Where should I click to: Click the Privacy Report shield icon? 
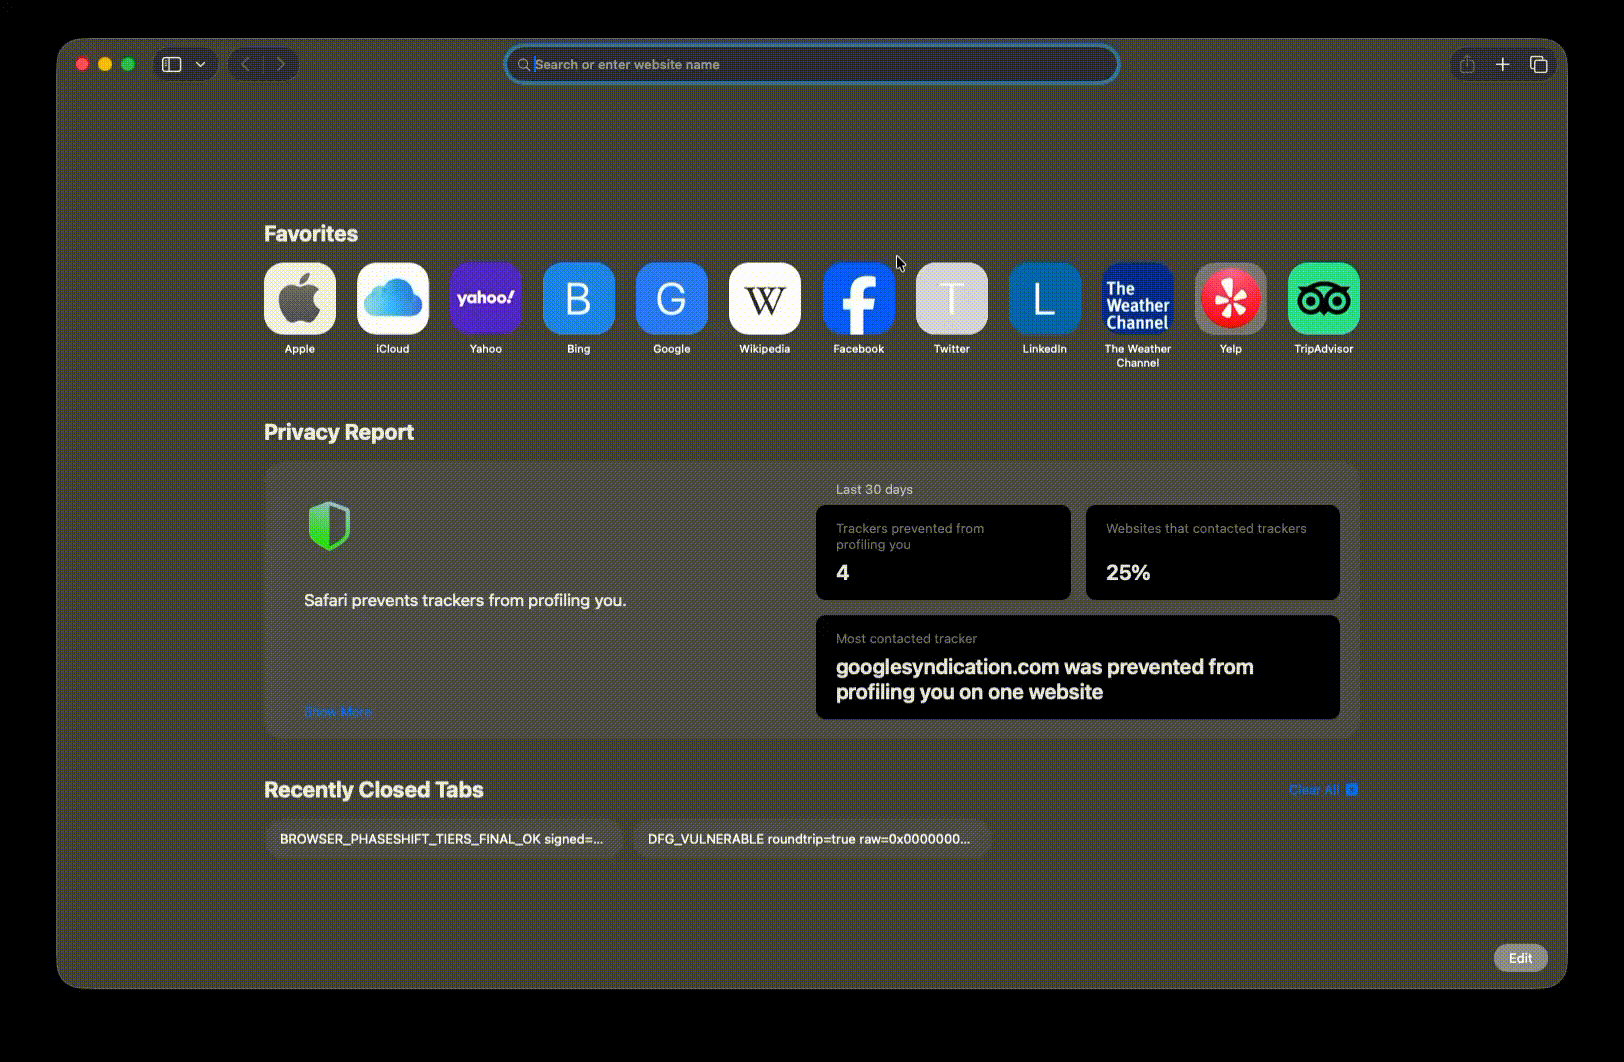(x=329, y=526)
